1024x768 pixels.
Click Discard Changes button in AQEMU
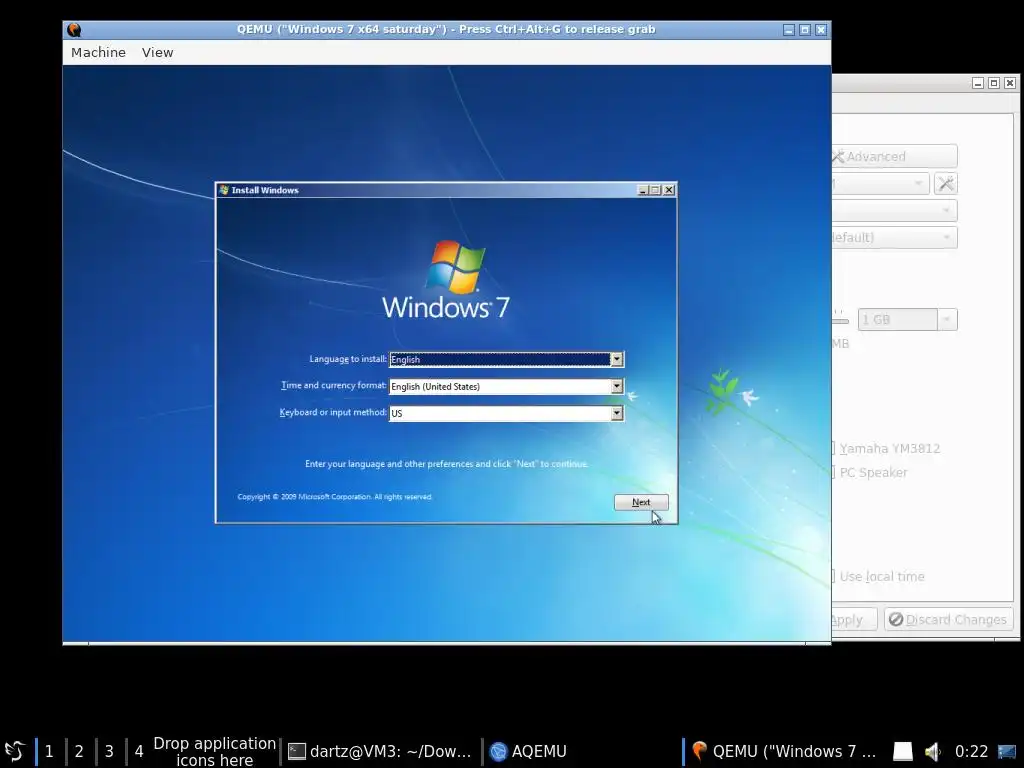[948, 619]
